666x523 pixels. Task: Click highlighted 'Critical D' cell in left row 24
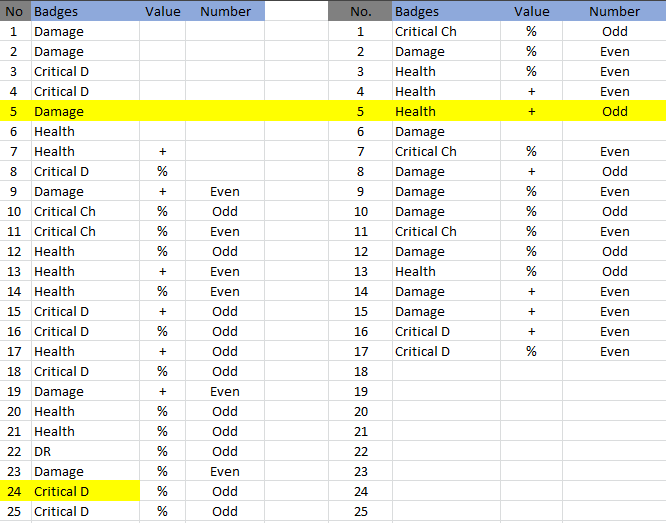(x=85, y=491)
